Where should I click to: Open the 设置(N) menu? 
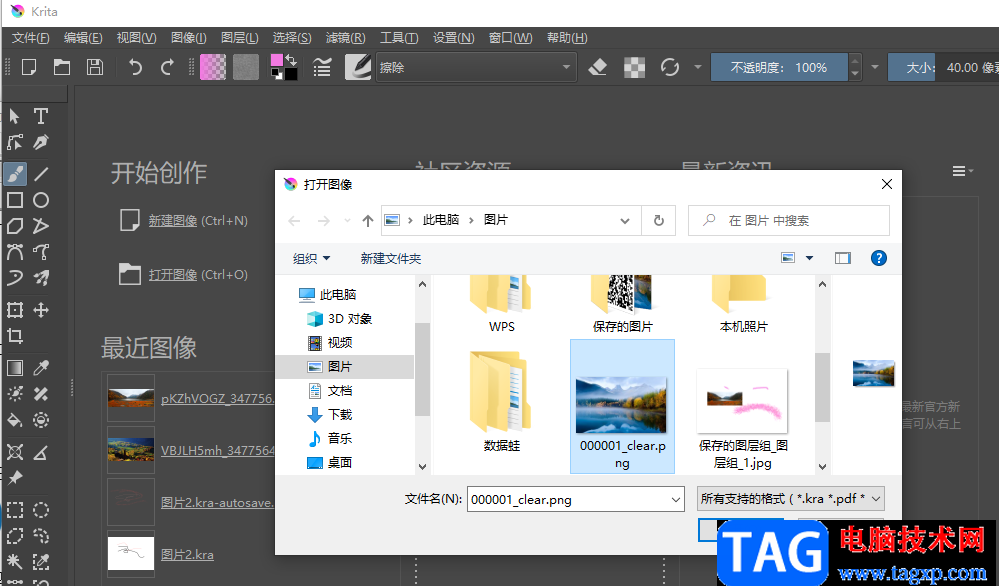[454, 38]
